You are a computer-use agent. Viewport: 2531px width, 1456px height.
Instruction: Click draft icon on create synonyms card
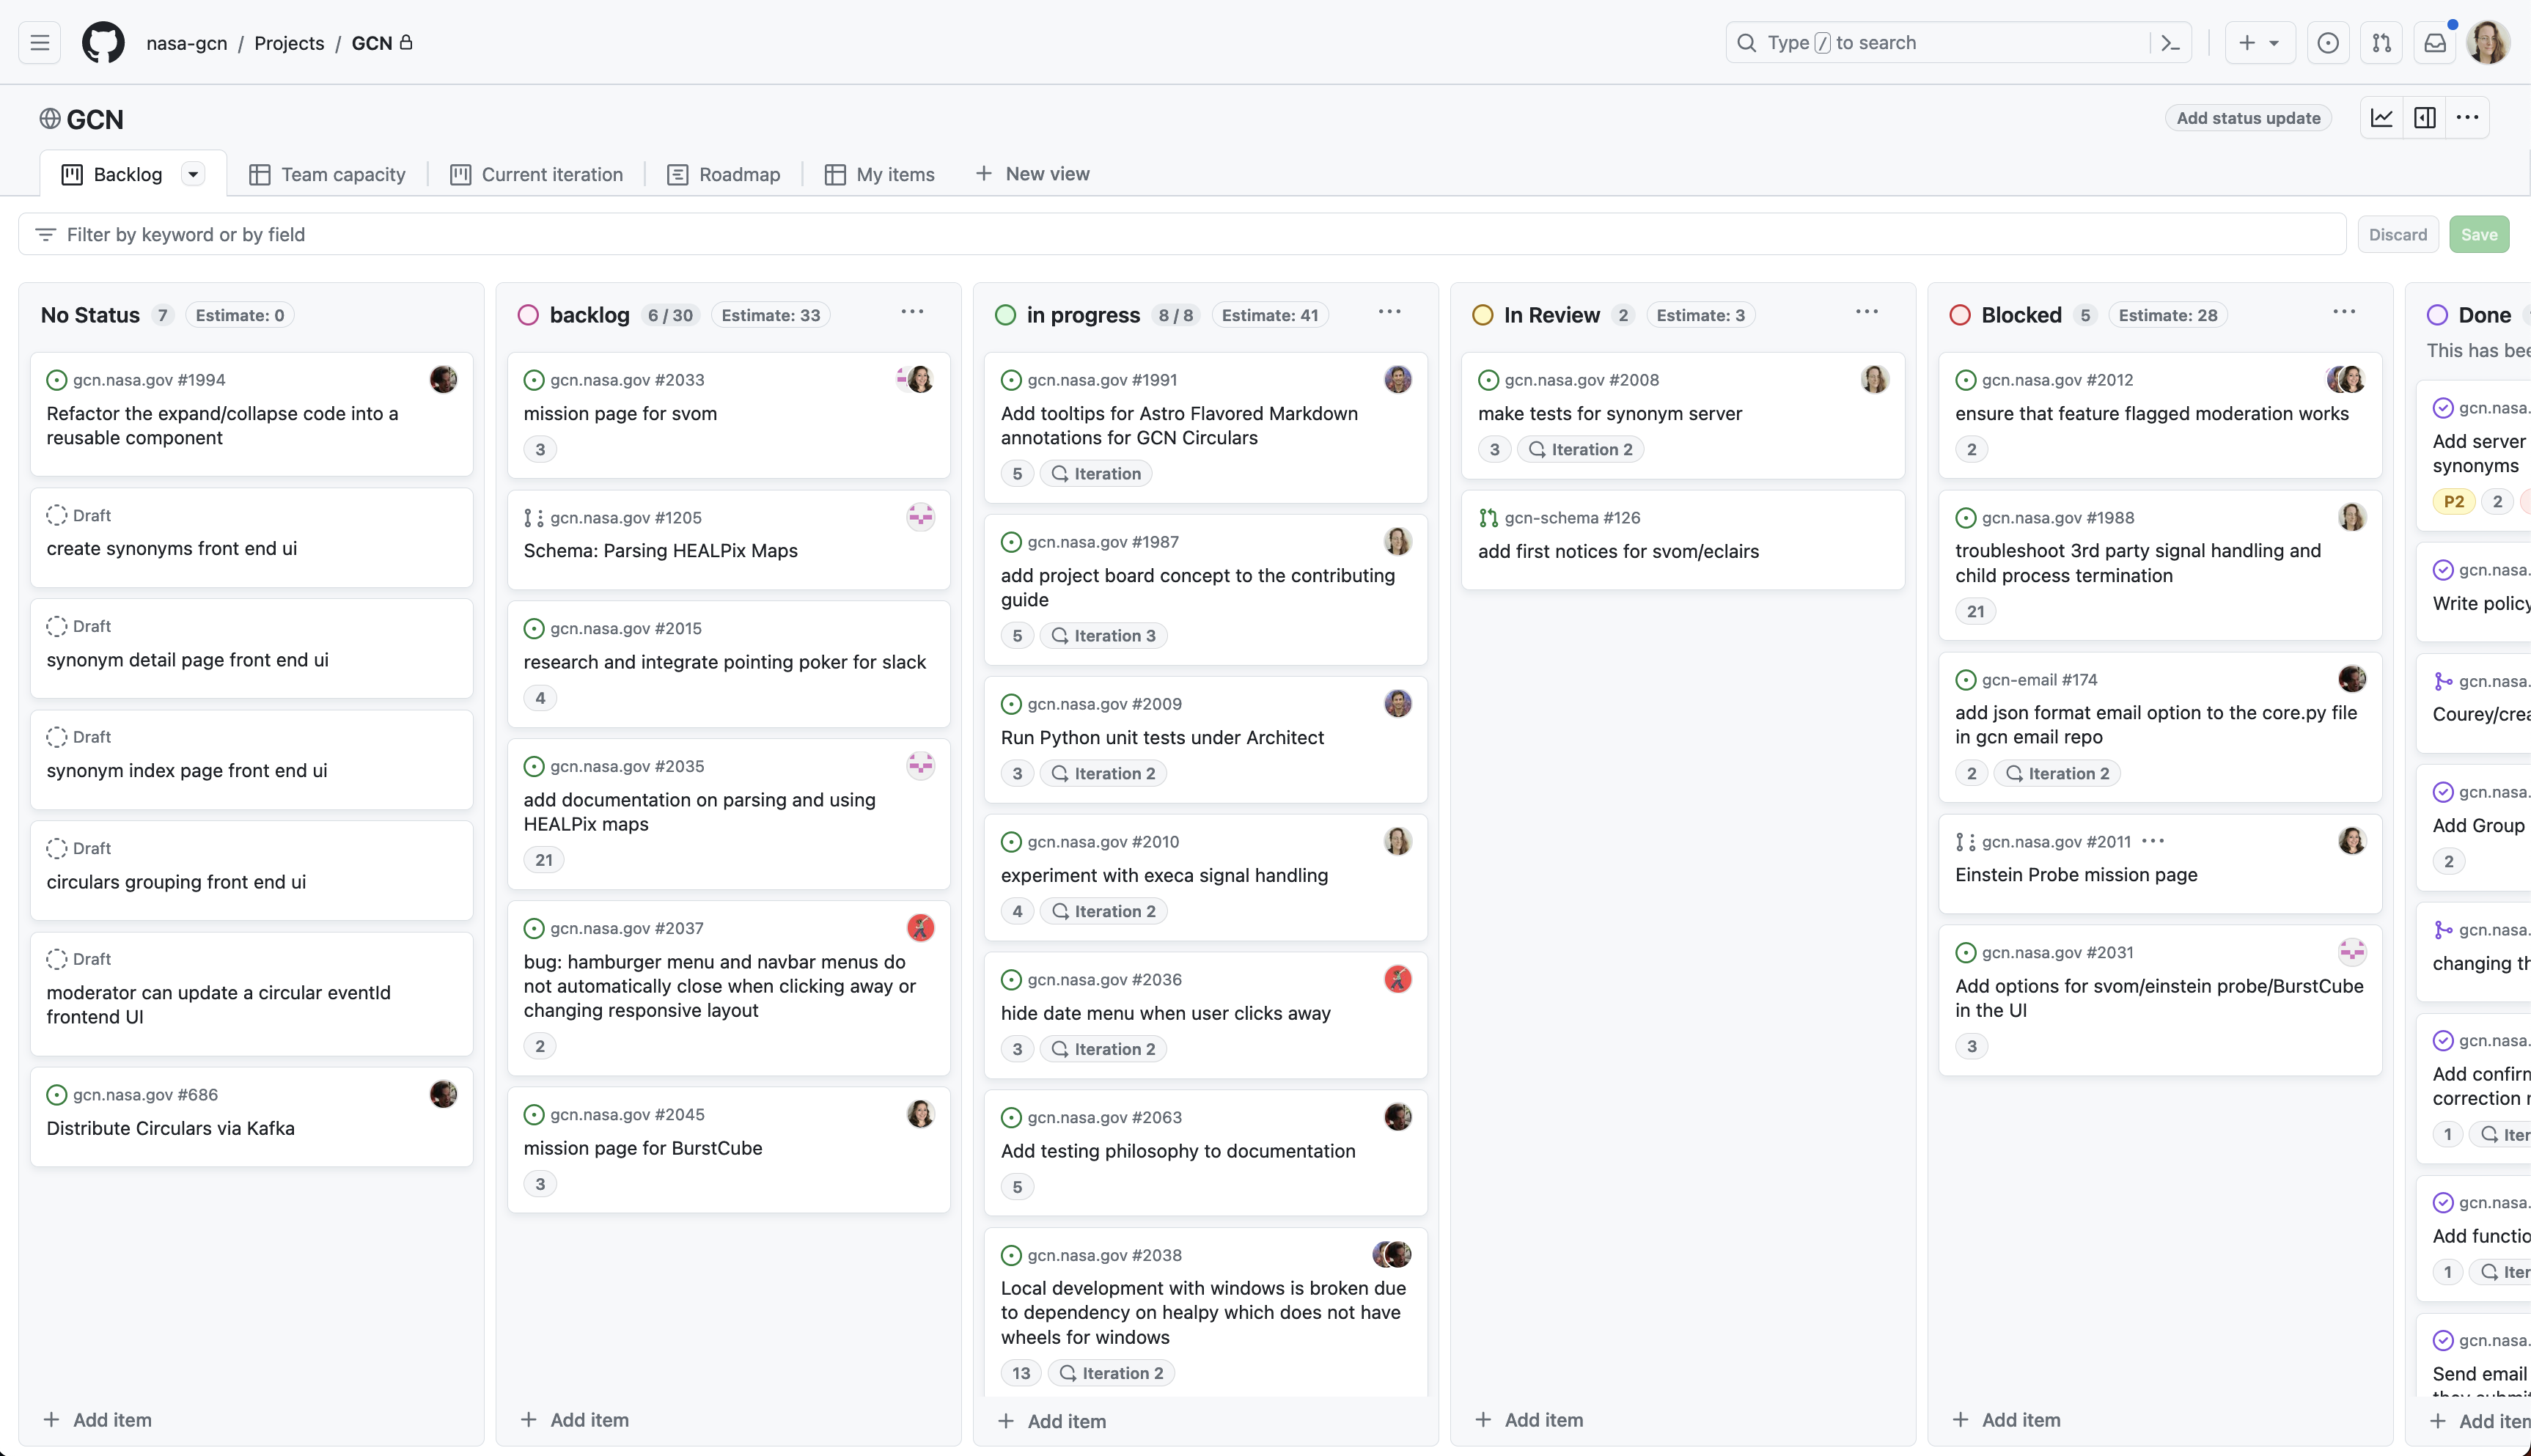coord(57,515)
